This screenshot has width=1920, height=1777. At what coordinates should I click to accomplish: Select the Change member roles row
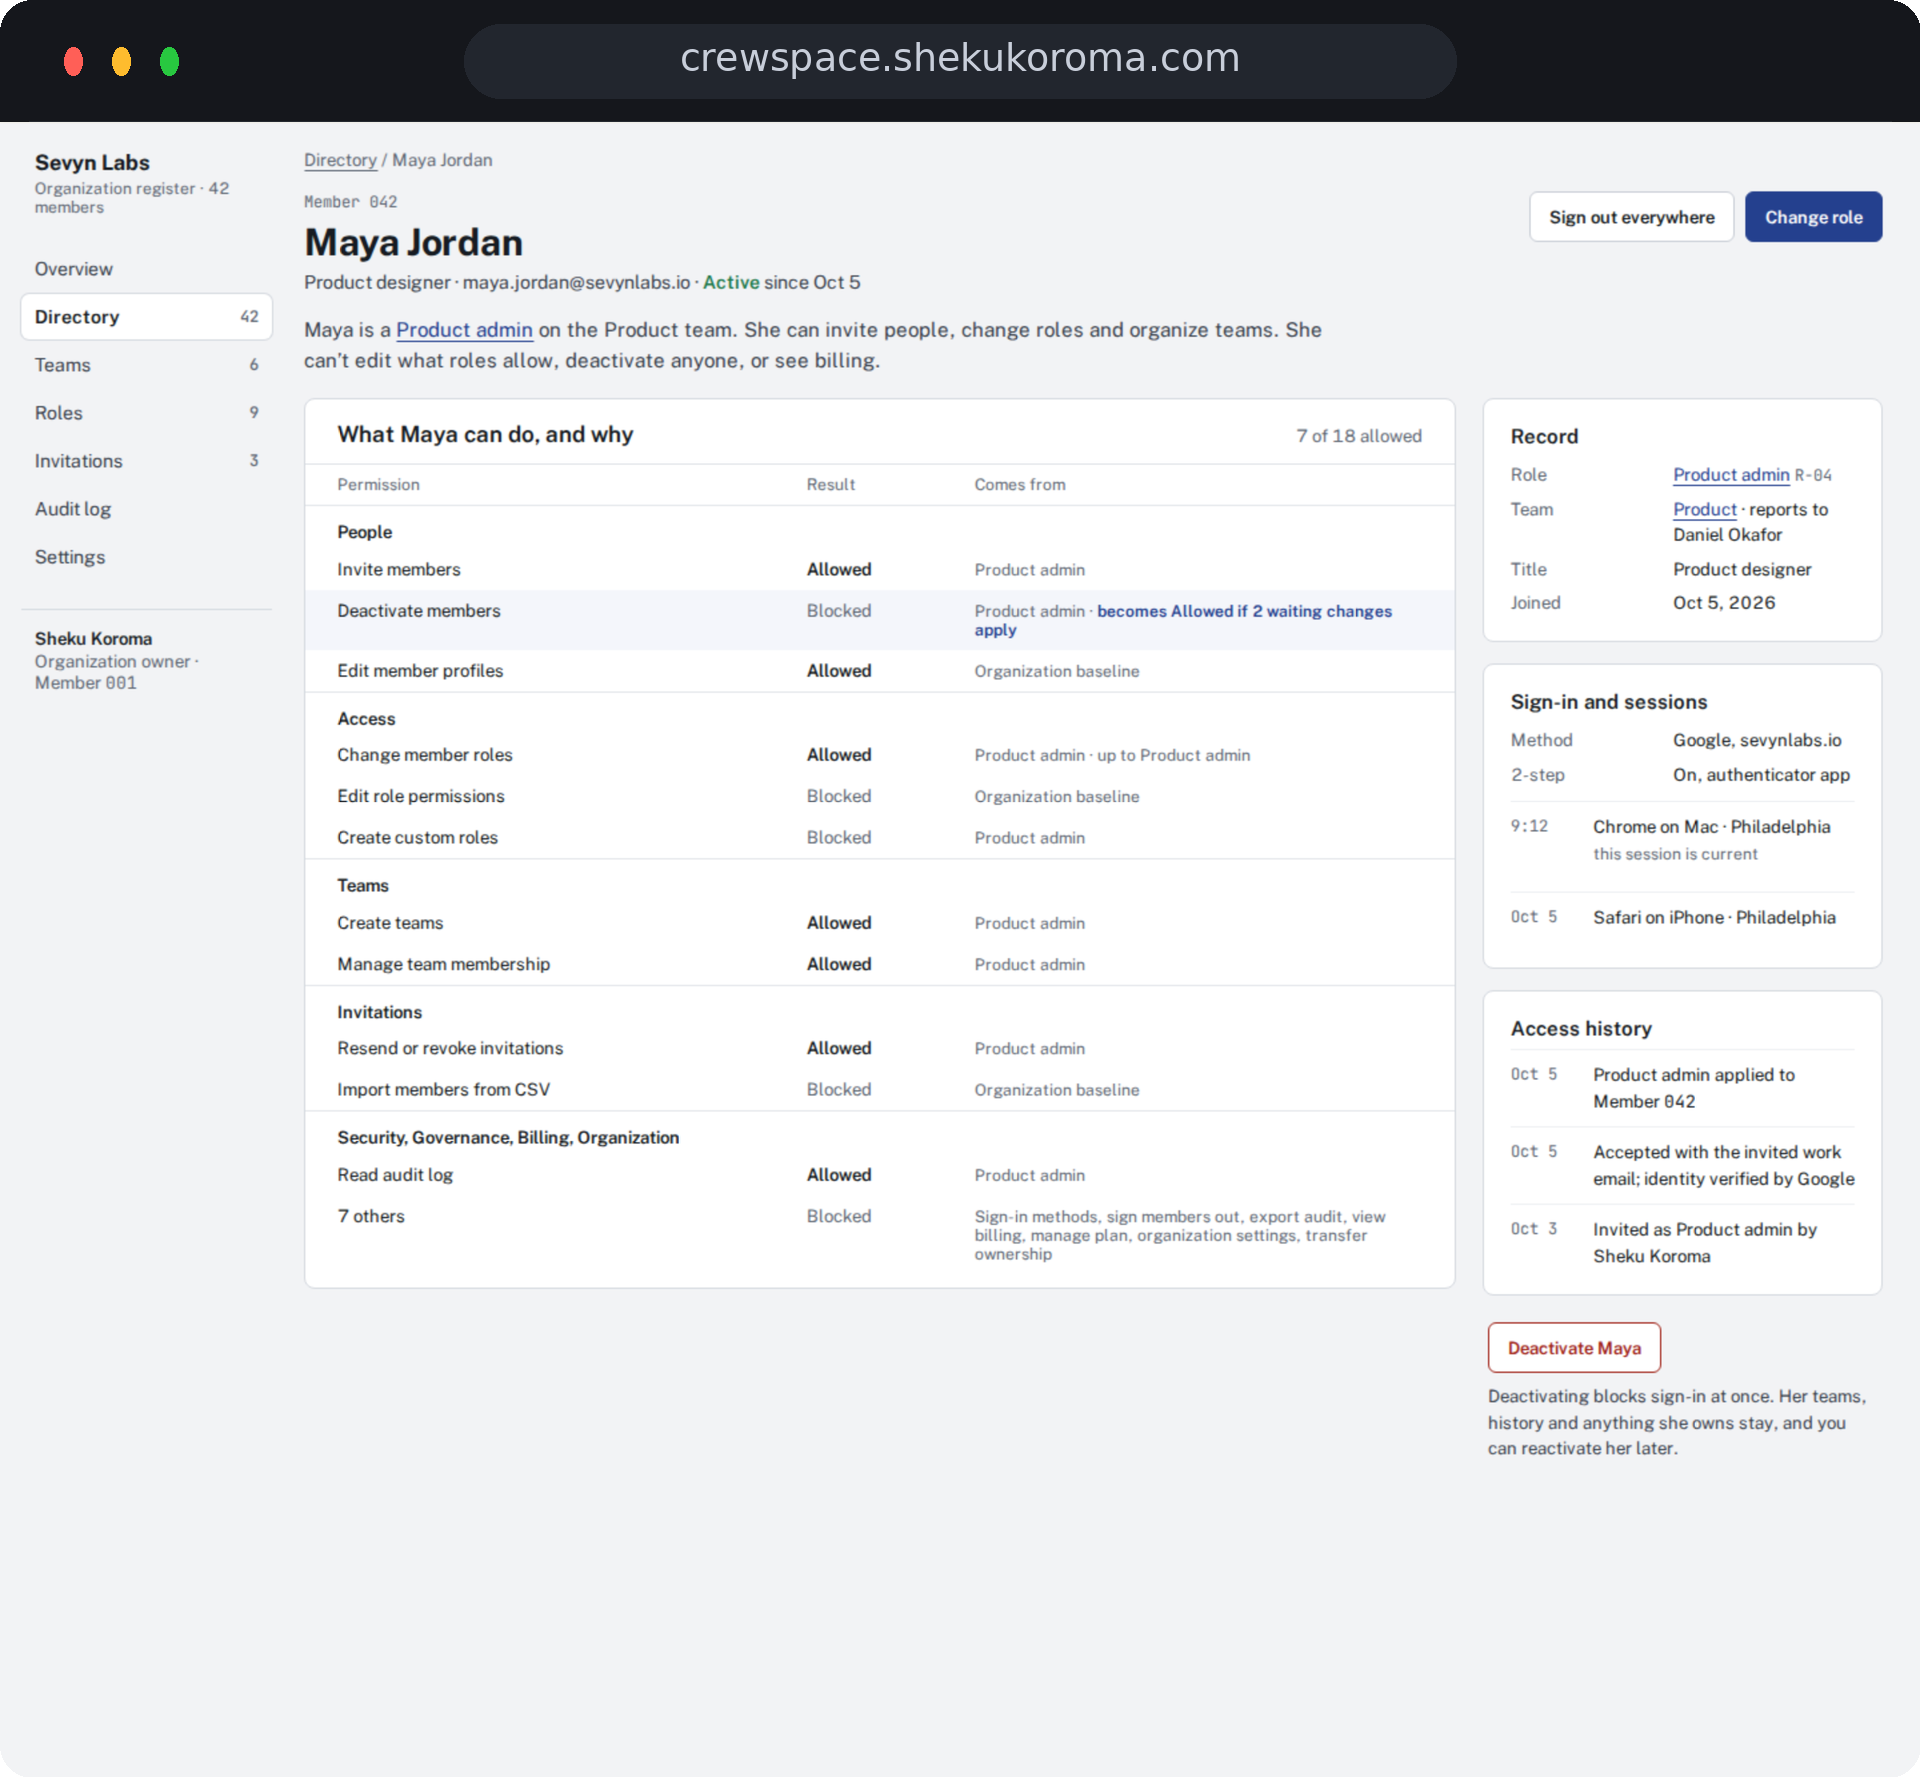pyautogui.click(x=879, y=755)
